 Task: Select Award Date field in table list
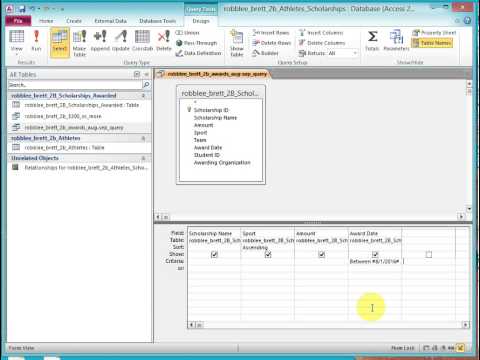pos(208,148)
